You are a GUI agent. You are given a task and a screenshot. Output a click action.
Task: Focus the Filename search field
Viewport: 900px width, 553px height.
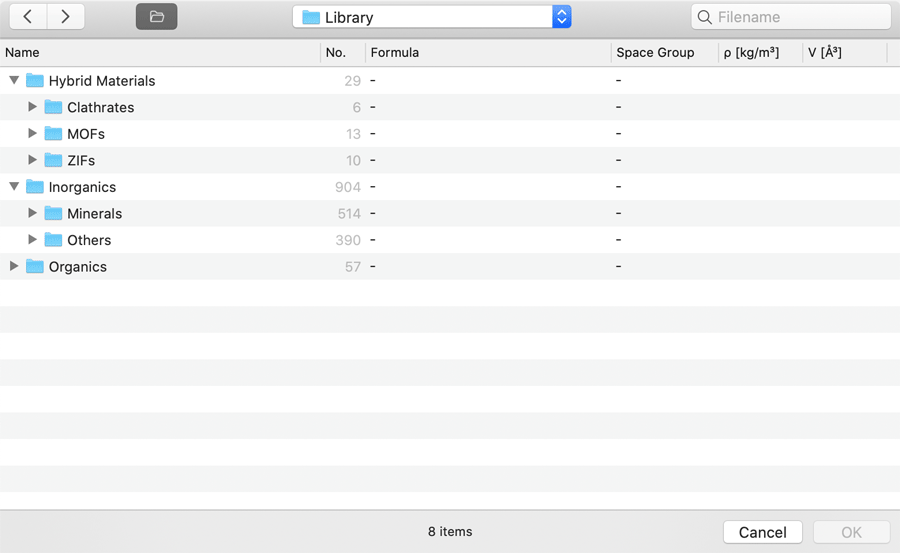(800, 17)
